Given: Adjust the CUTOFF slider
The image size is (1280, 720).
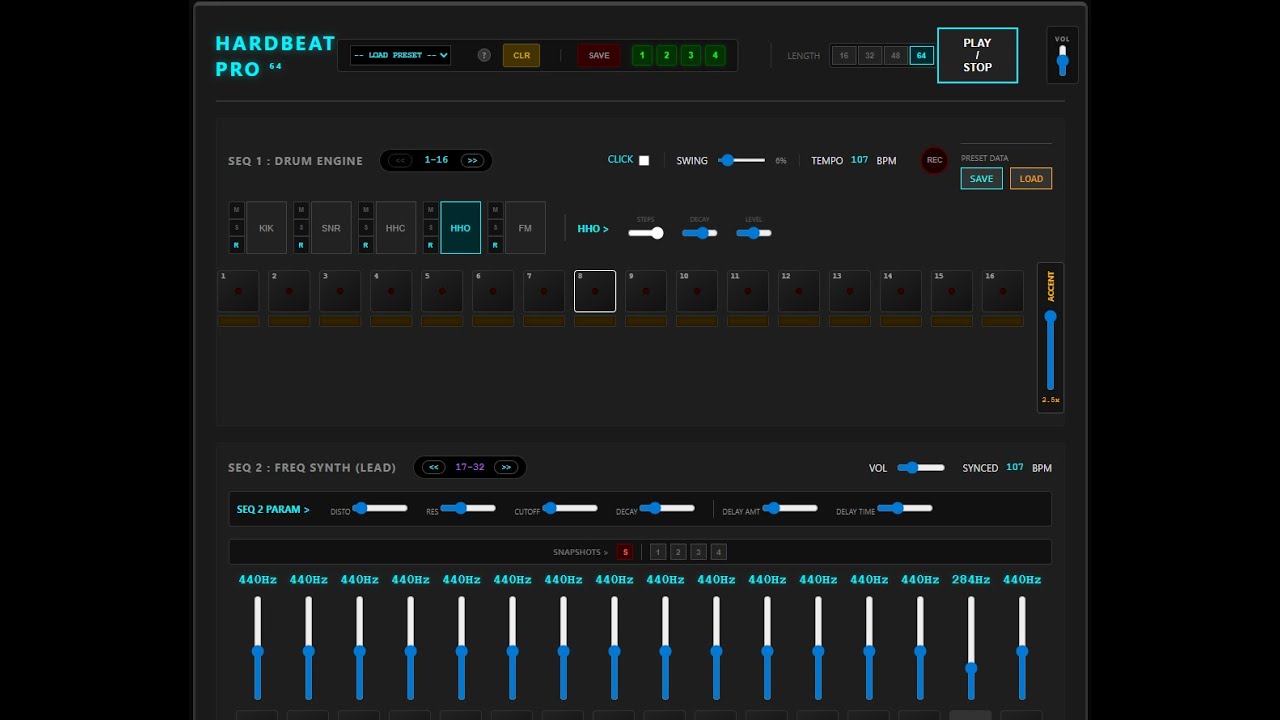Looking at the screenshot, I should [x=570, y=508].
